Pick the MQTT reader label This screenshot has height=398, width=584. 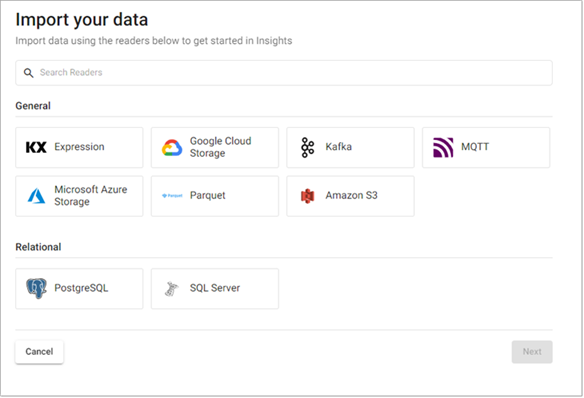pos(475,147)
